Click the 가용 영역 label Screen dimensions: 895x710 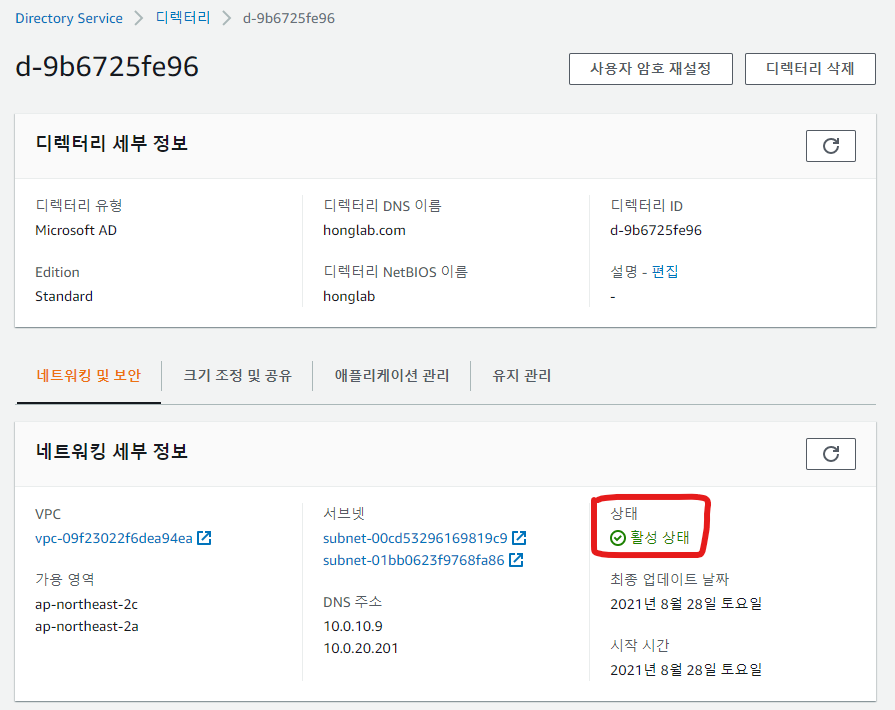point(64,579)
